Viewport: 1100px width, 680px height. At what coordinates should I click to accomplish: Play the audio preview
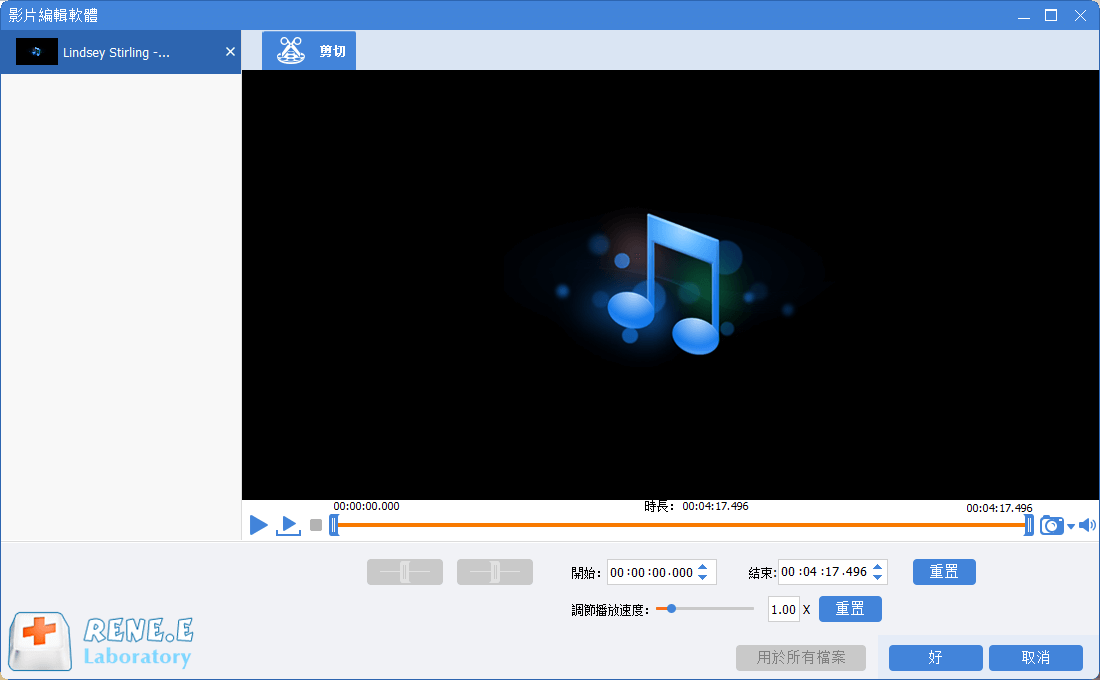point(258,525)
